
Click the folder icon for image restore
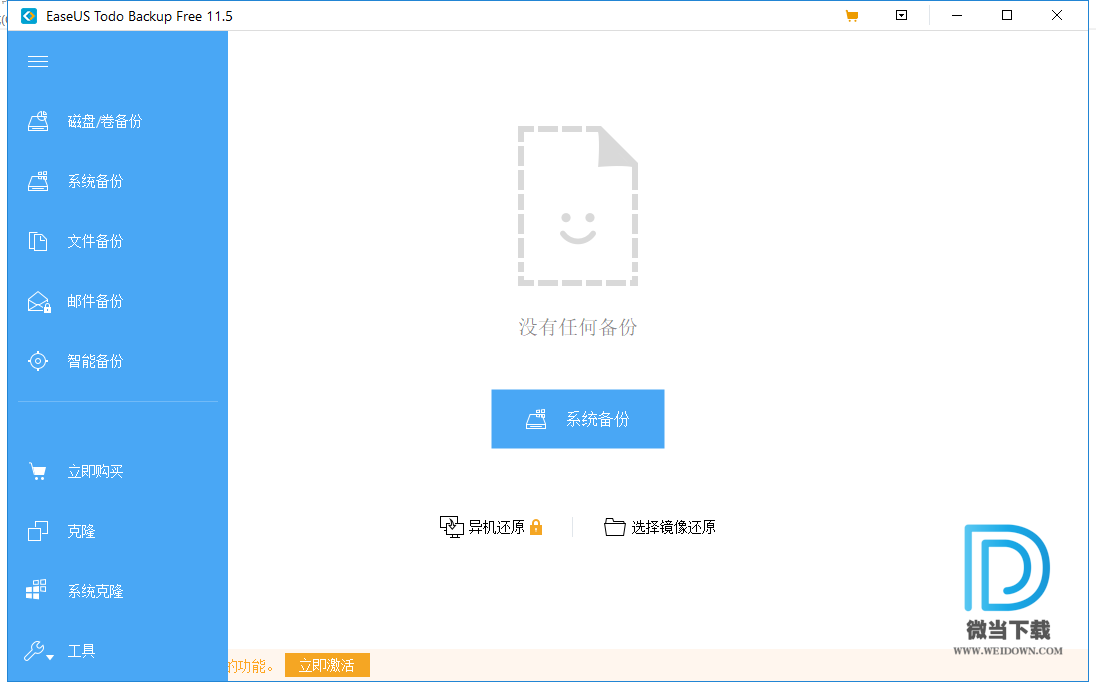click(x=614, y=527)
